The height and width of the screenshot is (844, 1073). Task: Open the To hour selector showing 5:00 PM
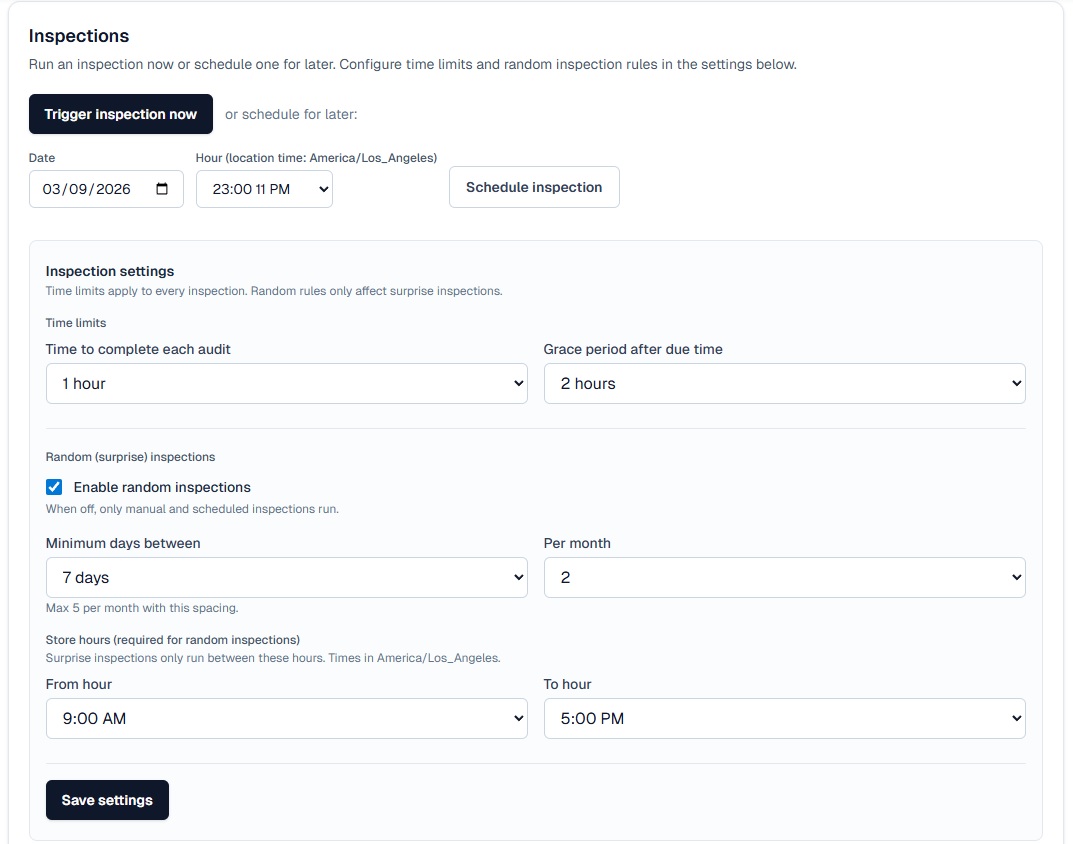coord(785,718)
